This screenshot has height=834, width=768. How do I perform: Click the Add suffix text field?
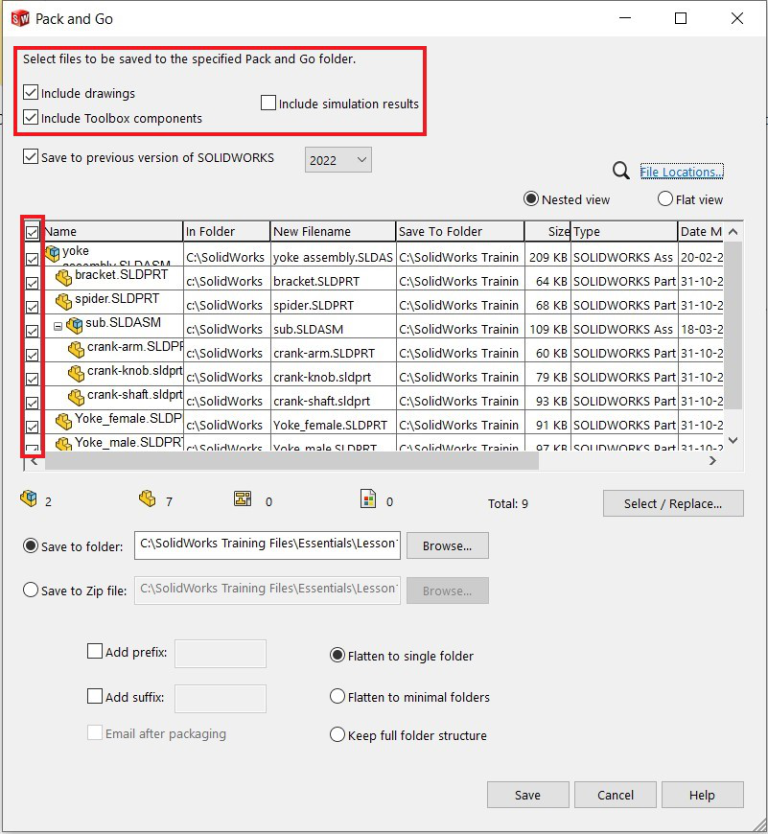pyautogui.click(x=221, y=698)
